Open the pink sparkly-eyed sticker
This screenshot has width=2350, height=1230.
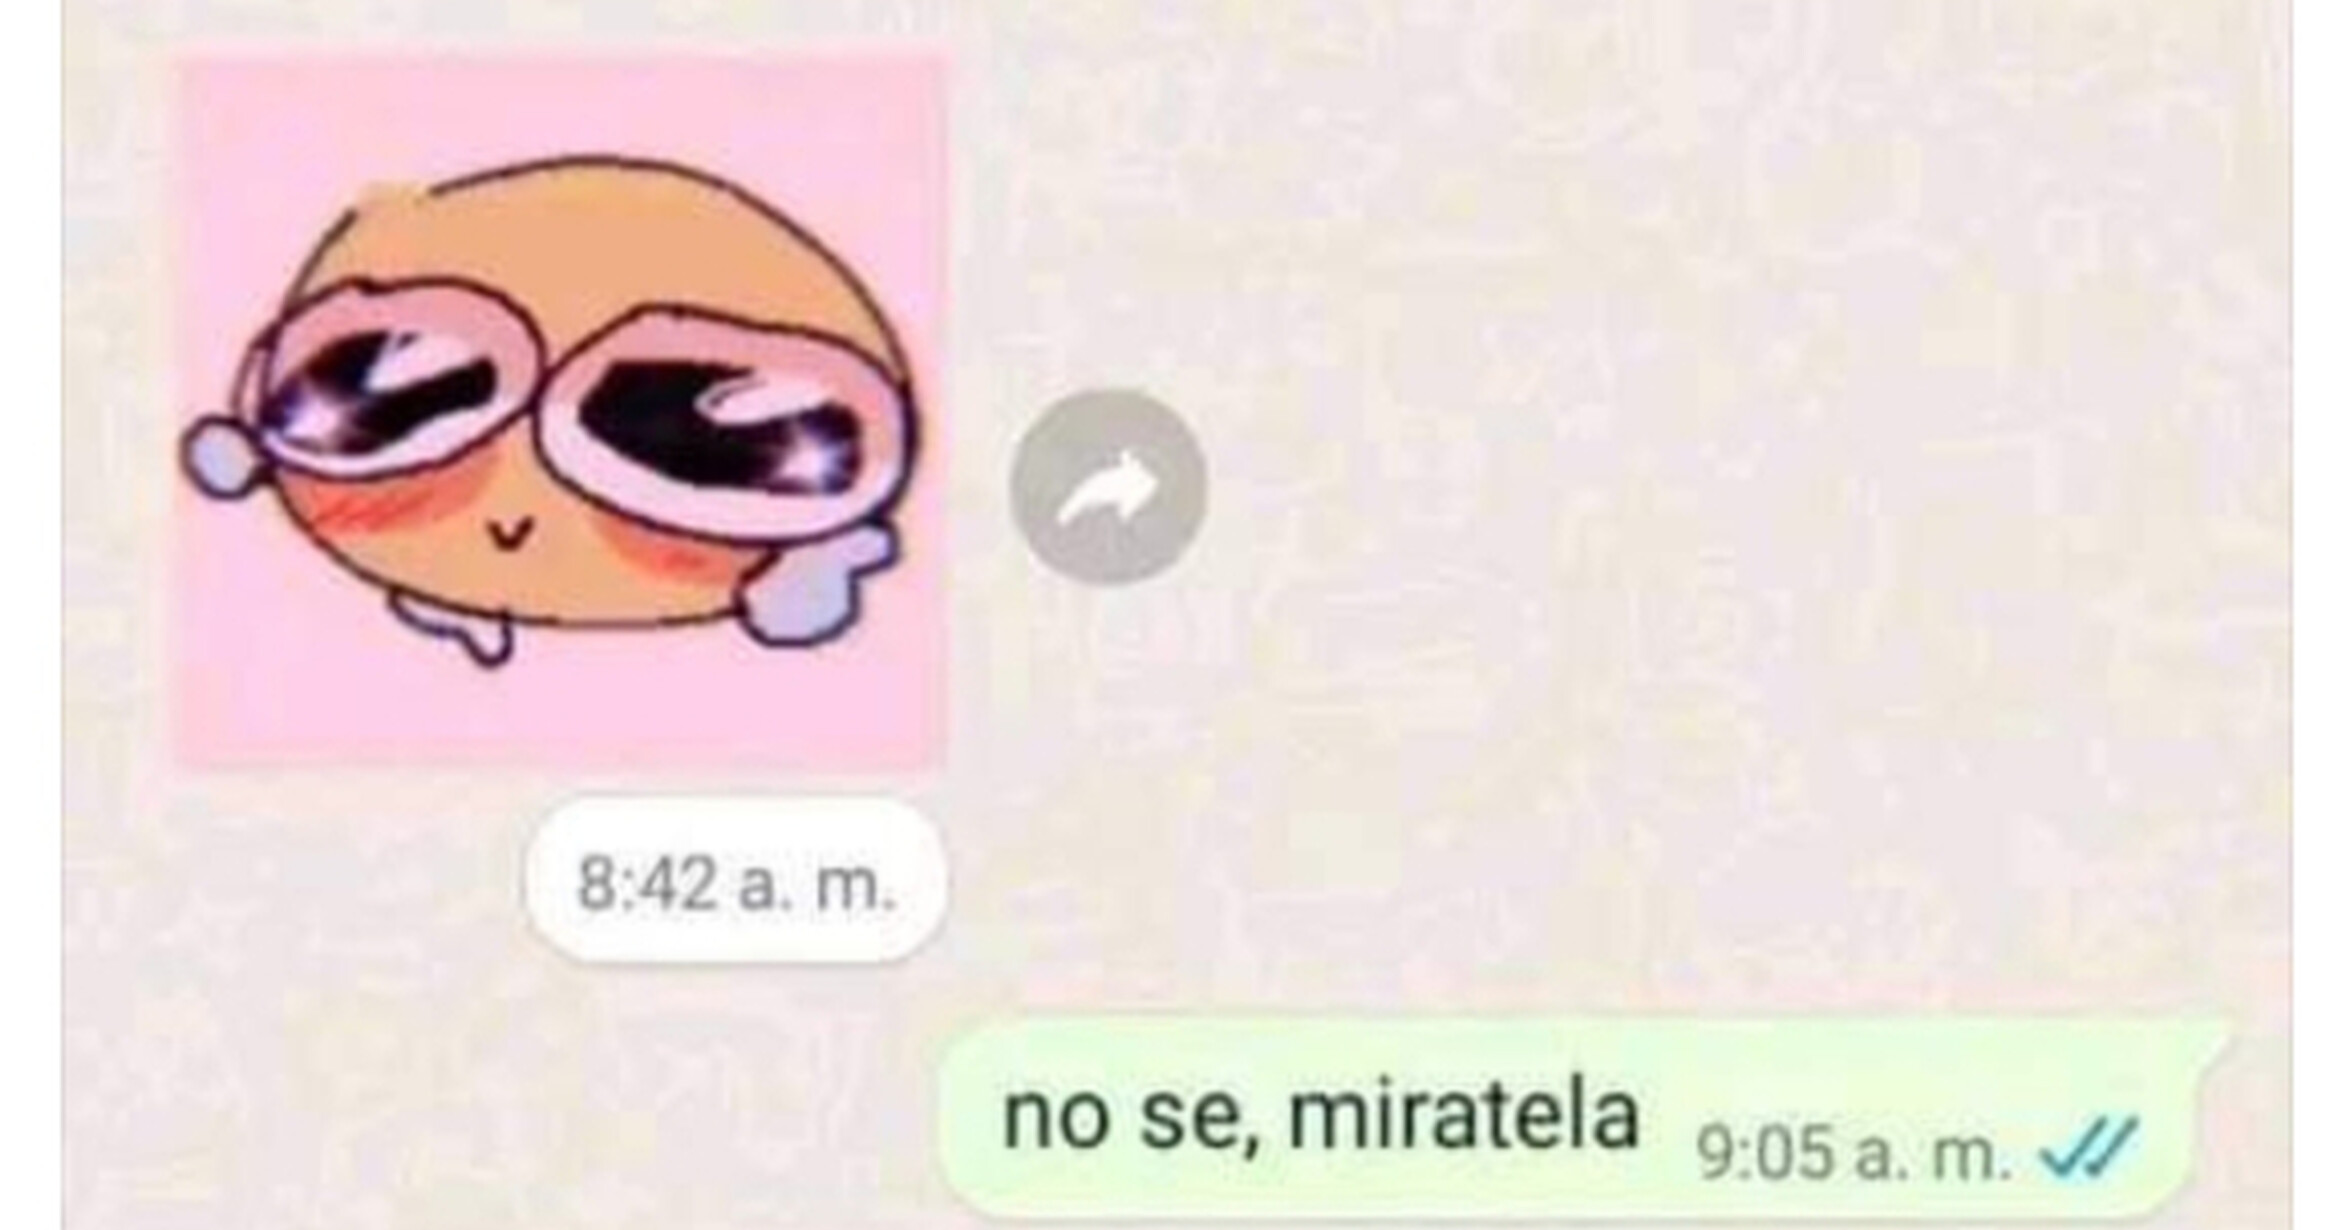pos(559,412)
